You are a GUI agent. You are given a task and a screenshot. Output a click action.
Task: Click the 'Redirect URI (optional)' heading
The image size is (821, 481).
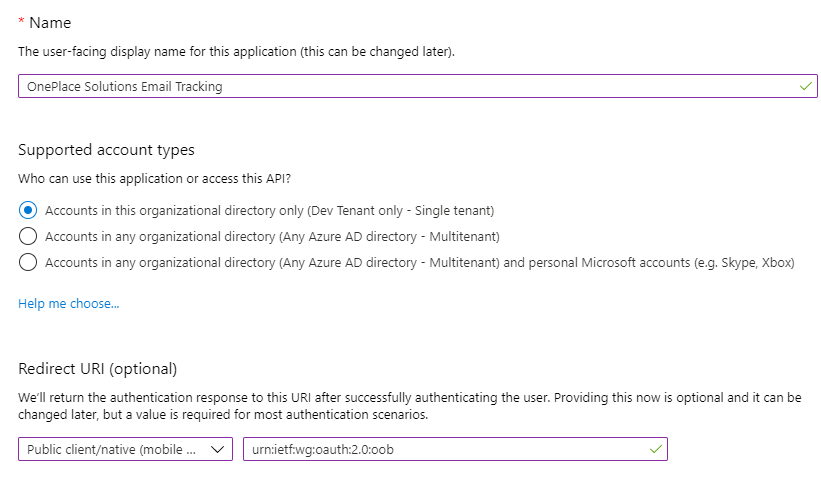[x=97, y=368]
